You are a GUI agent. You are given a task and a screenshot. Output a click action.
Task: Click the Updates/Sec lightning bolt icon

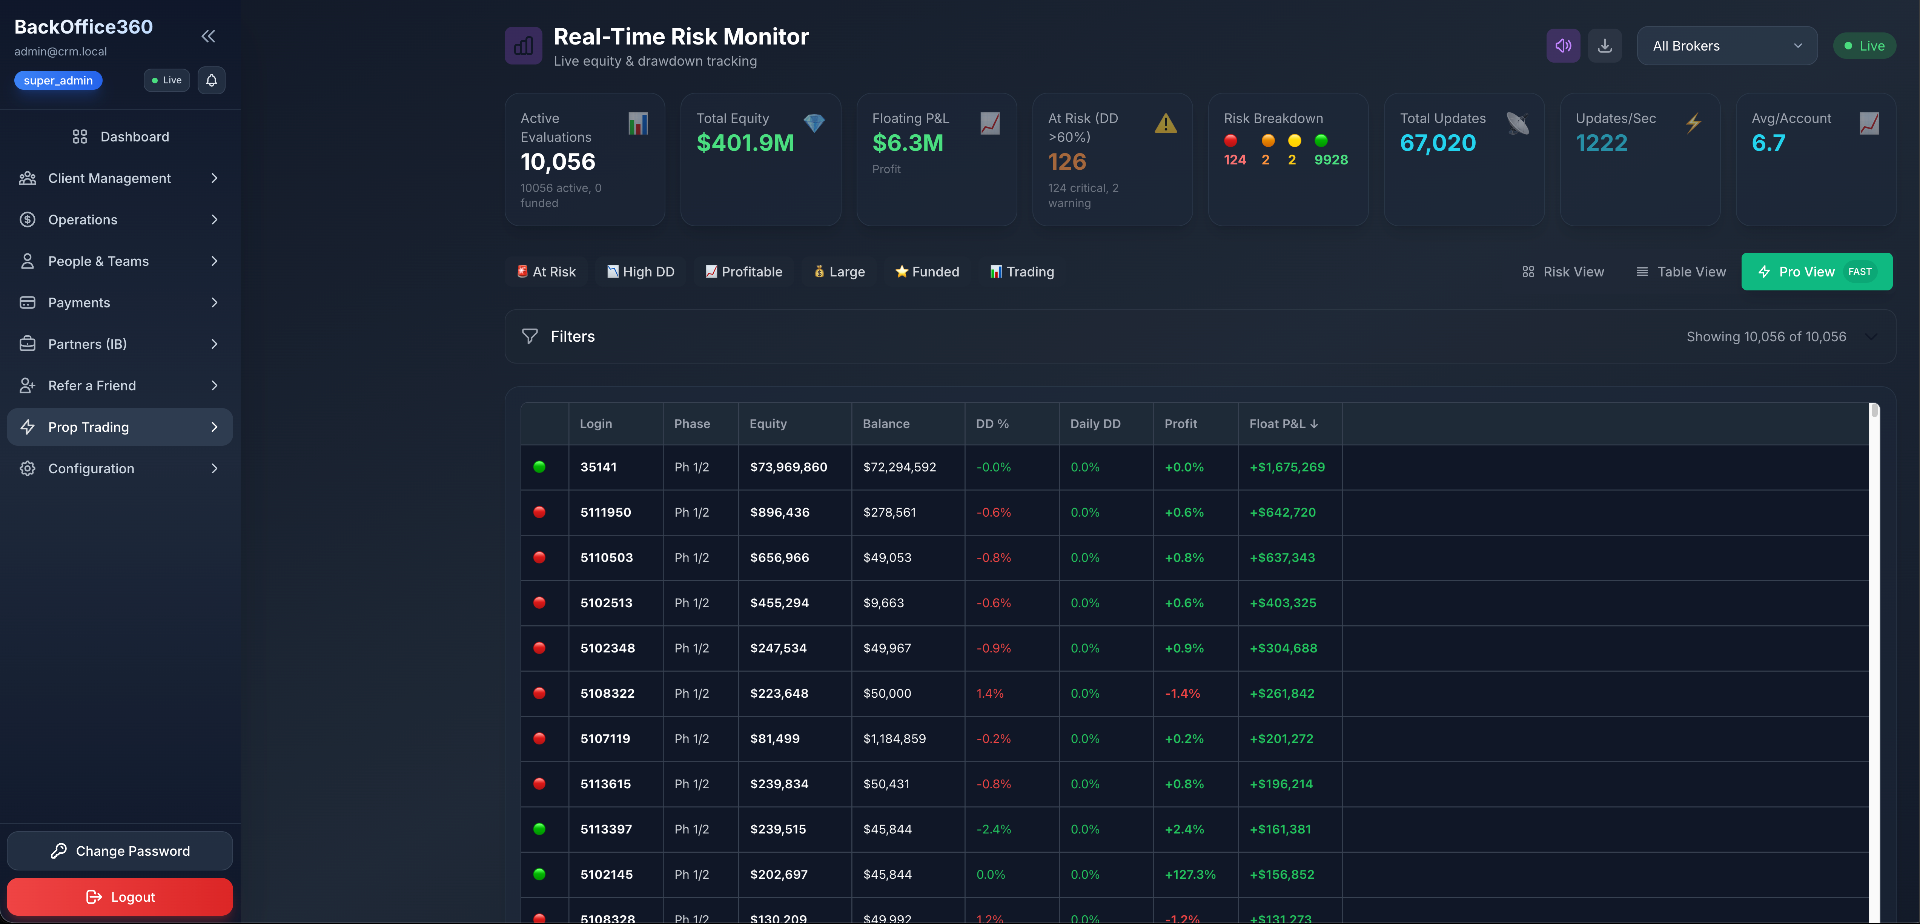click(1693, 123)
